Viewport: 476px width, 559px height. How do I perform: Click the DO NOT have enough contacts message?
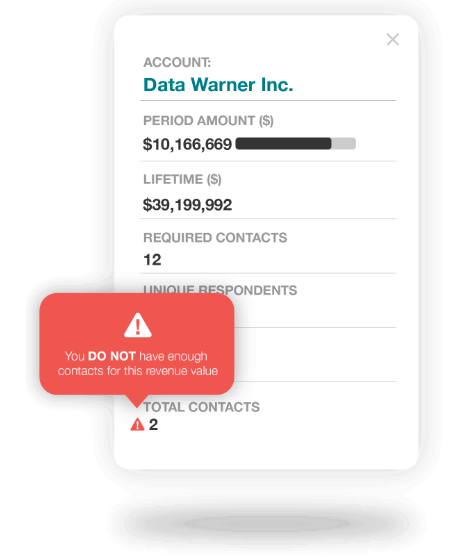pos(138,363)
